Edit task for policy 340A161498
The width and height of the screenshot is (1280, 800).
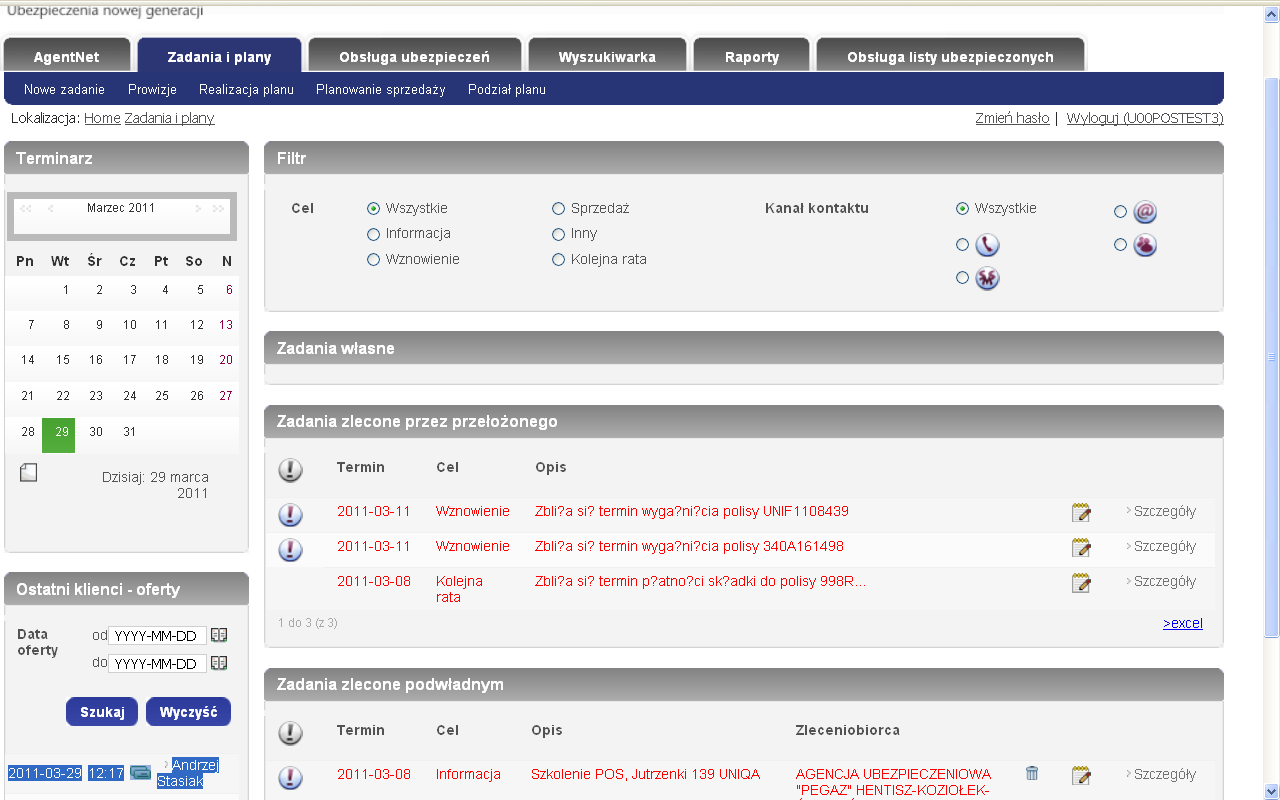coord(1081,548)
